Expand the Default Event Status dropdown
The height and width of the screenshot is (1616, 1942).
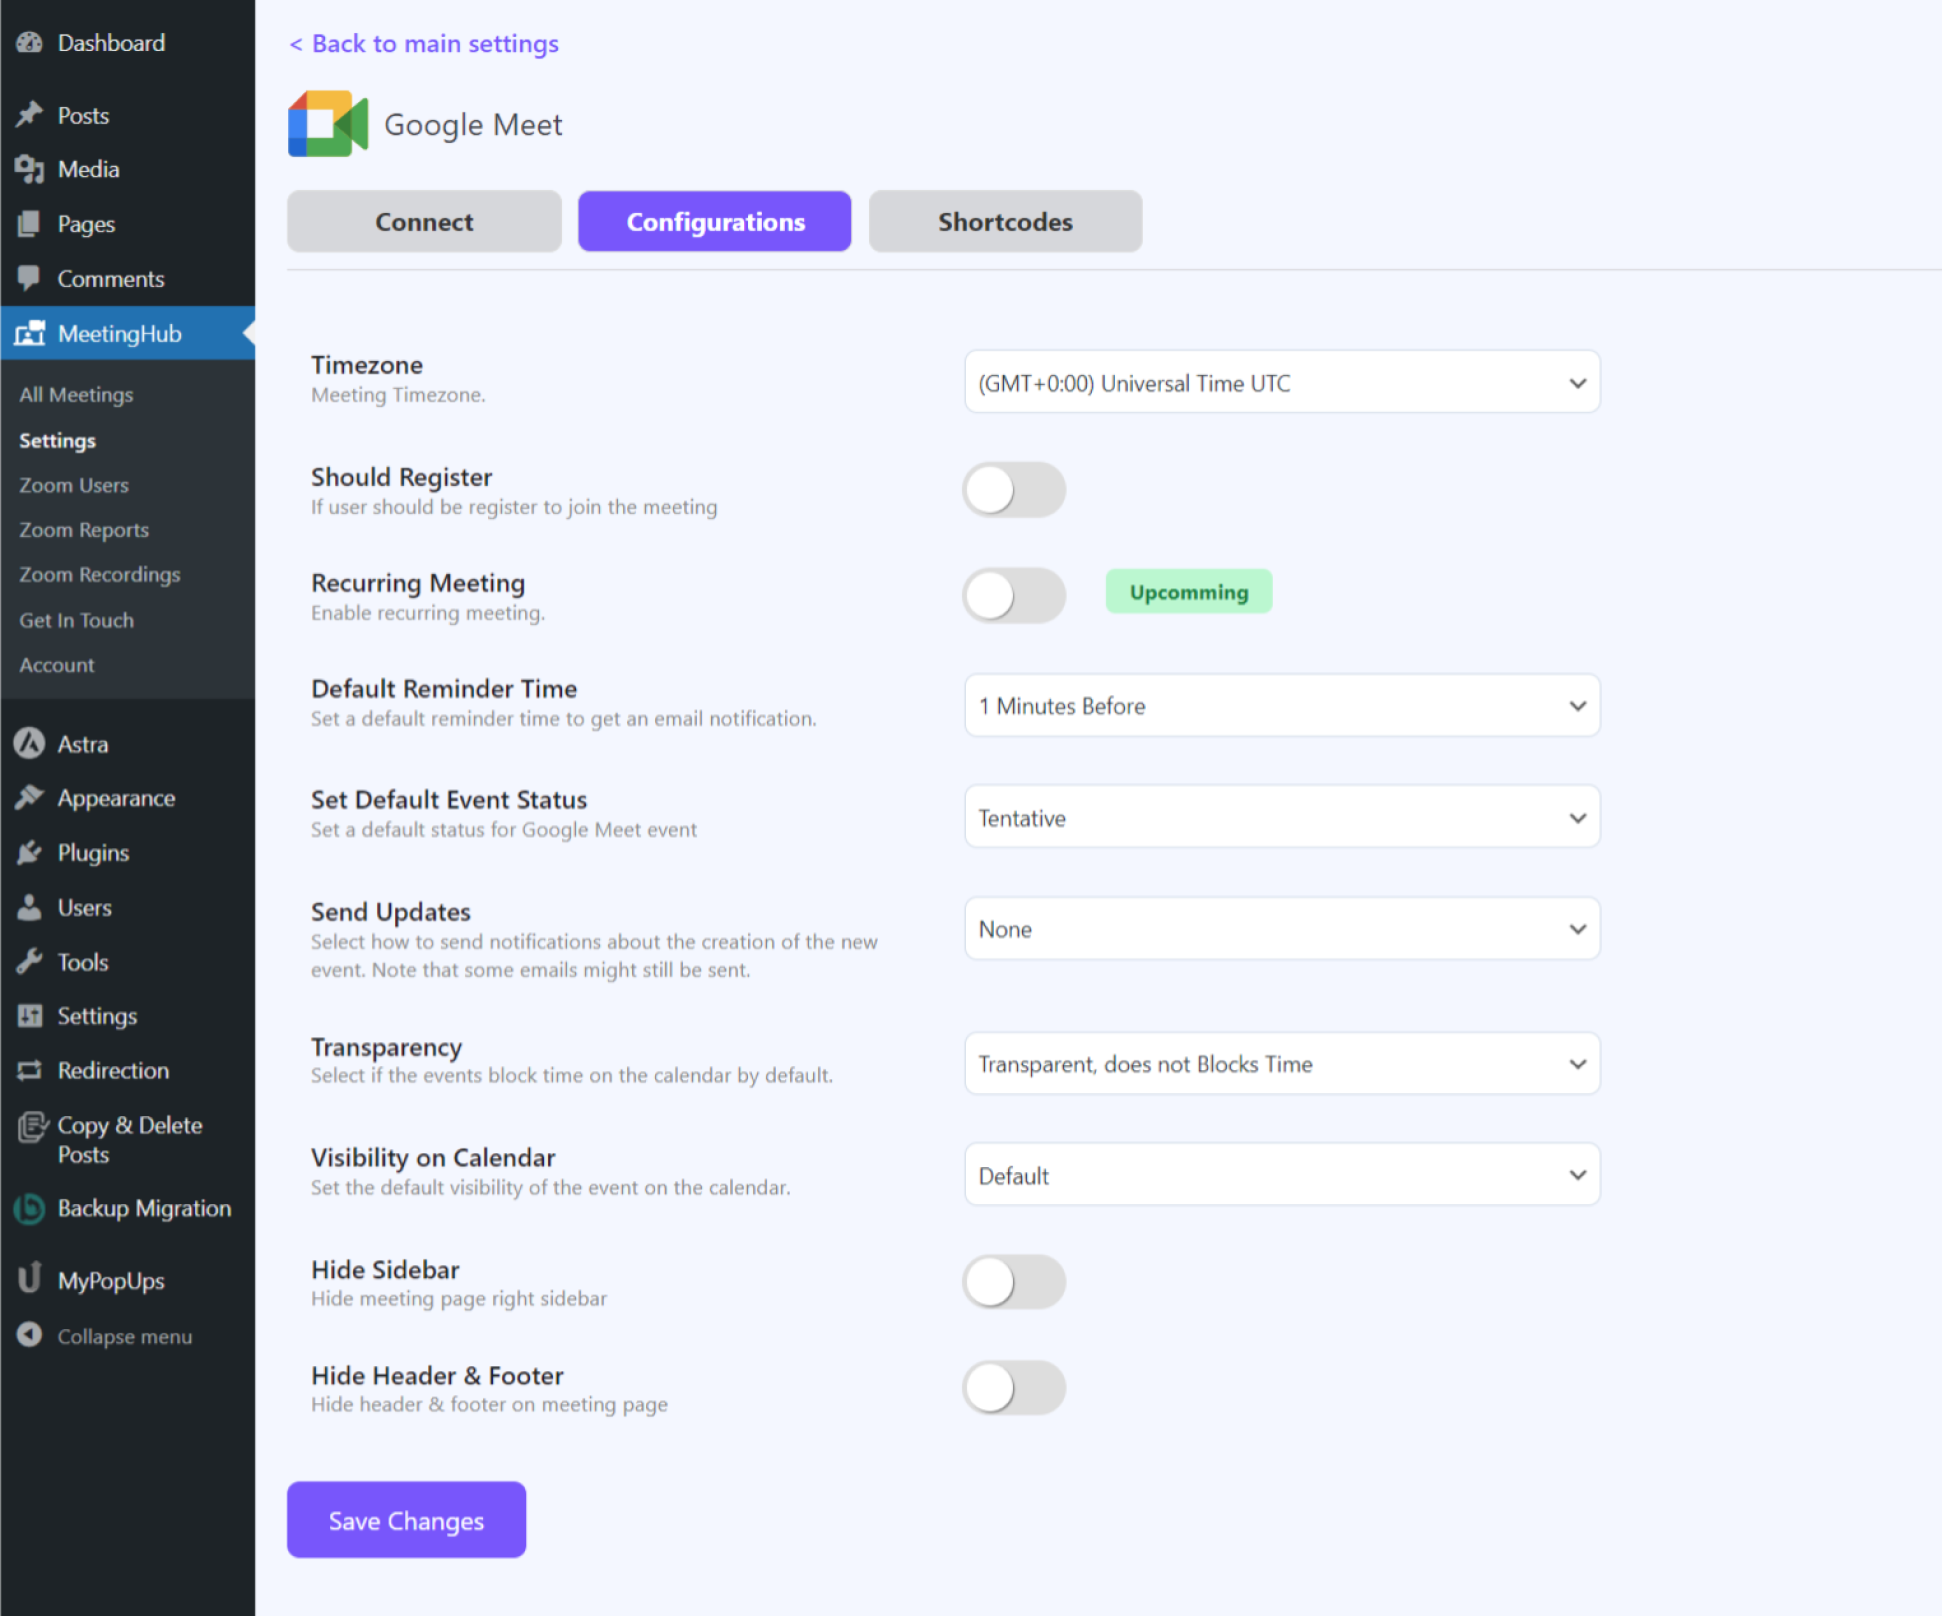click(1282, 817)
